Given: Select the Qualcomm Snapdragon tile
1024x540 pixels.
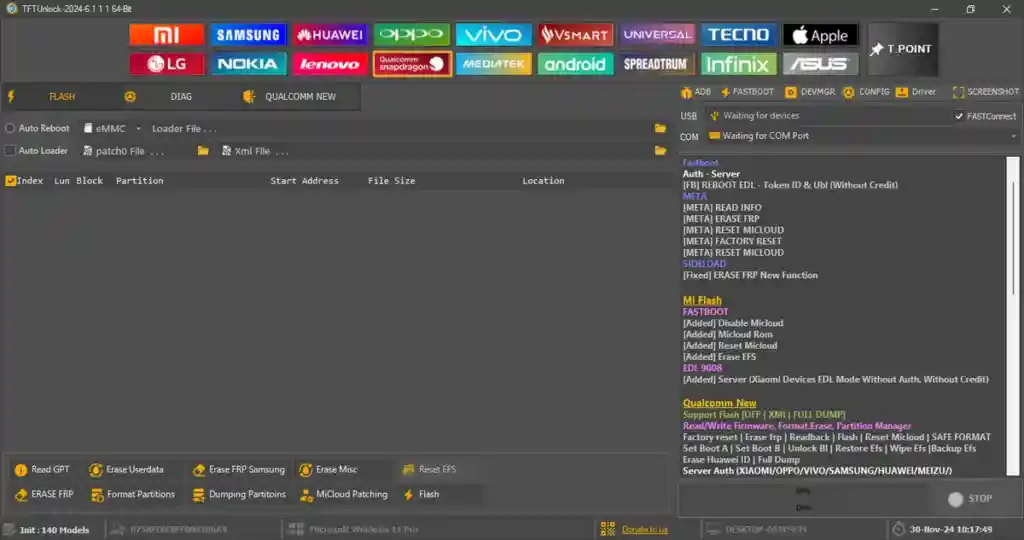Looking at the screenshot, I should coord(412,64).
